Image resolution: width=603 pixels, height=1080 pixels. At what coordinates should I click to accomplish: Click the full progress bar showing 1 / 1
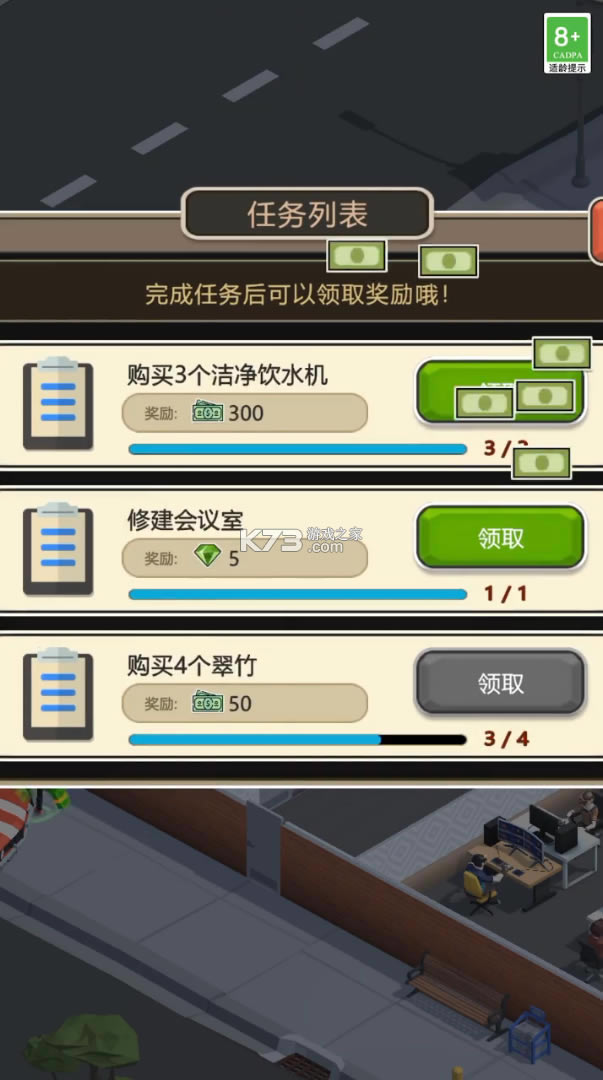pyautogui.click(x=297, y=594)
